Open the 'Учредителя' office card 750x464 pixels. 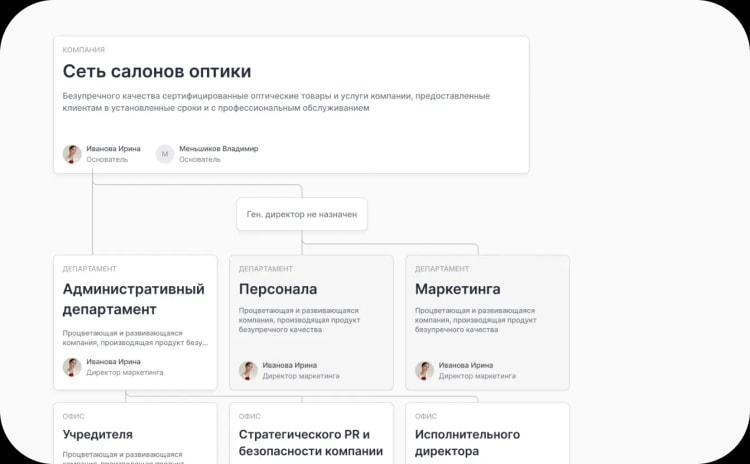pos(135,433)
